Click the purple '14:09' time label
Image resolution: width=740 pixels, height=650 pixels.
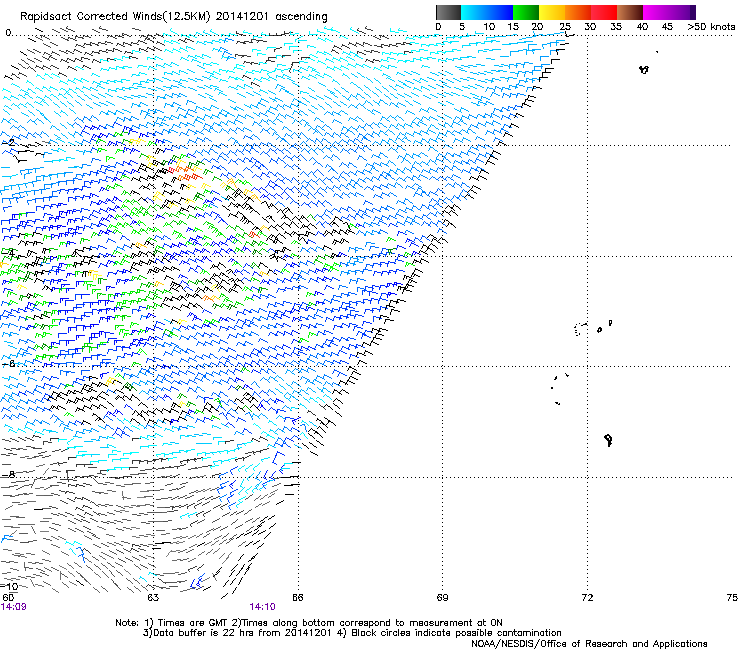[14, 607]
